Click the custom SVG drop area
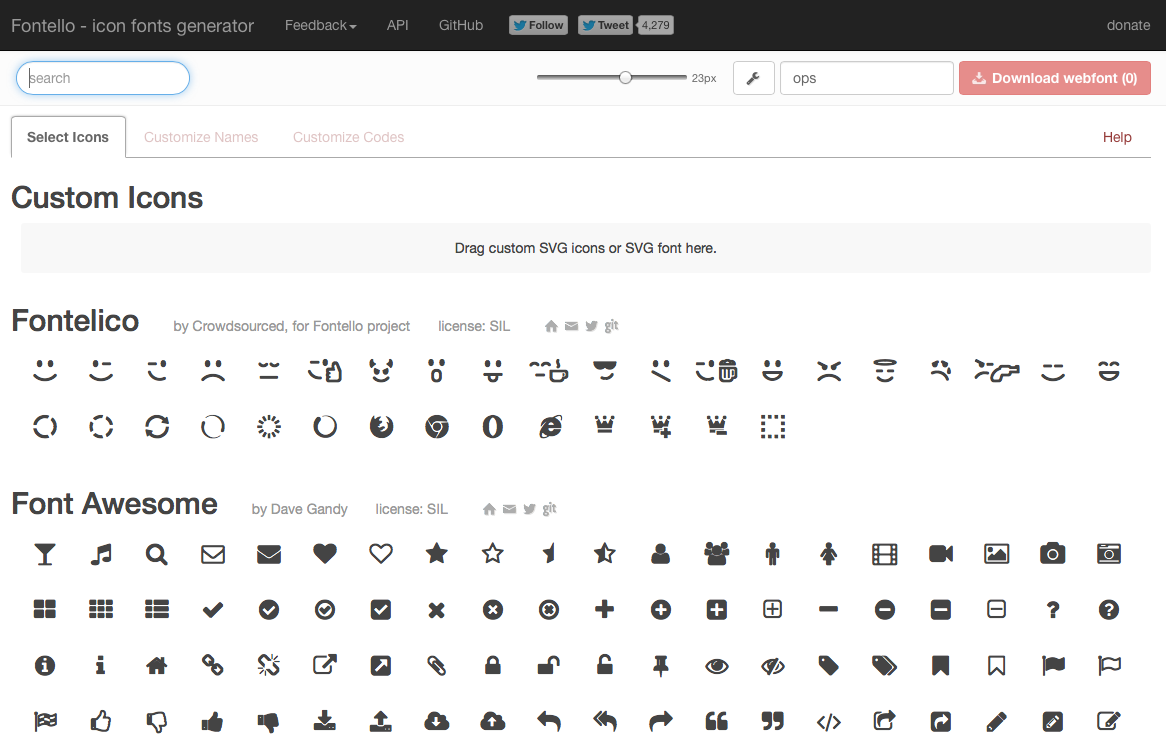 pos(585,248)
